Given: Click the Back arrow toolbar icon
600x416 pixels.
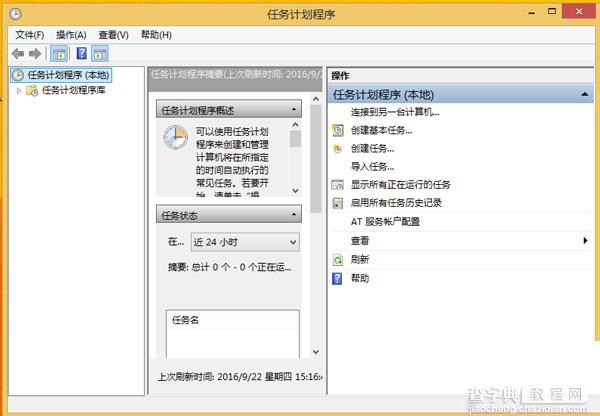Looking at the screenshot, I should [x=18, y=54].
